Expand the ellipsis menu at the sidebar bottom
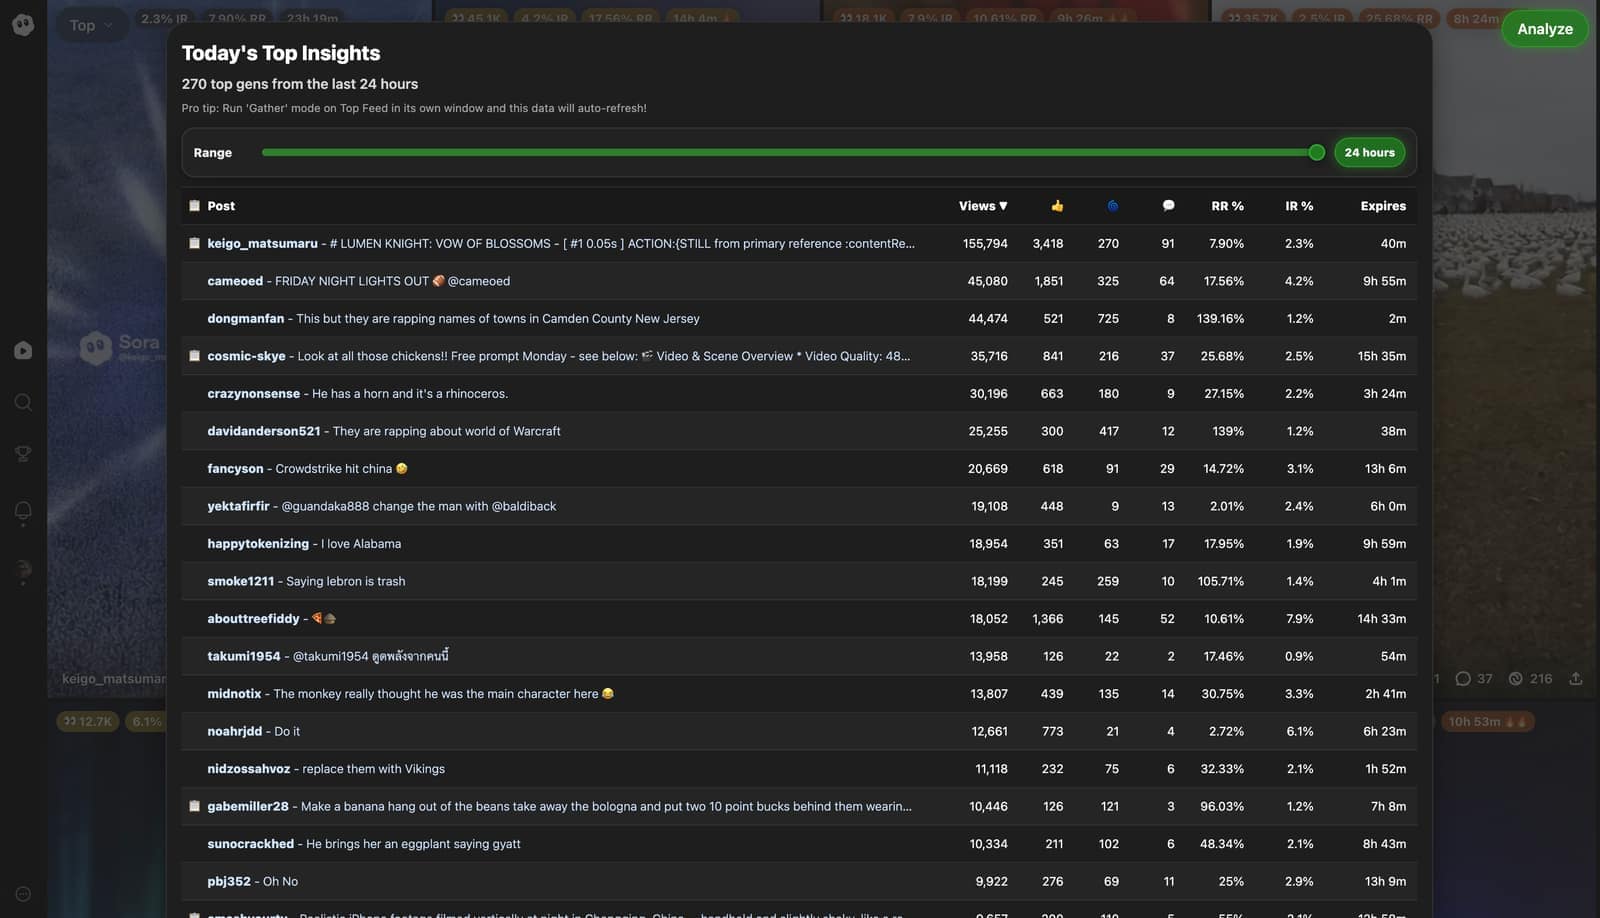Image resolution: width=1600 pixels, height=918 pixels. 23,893
